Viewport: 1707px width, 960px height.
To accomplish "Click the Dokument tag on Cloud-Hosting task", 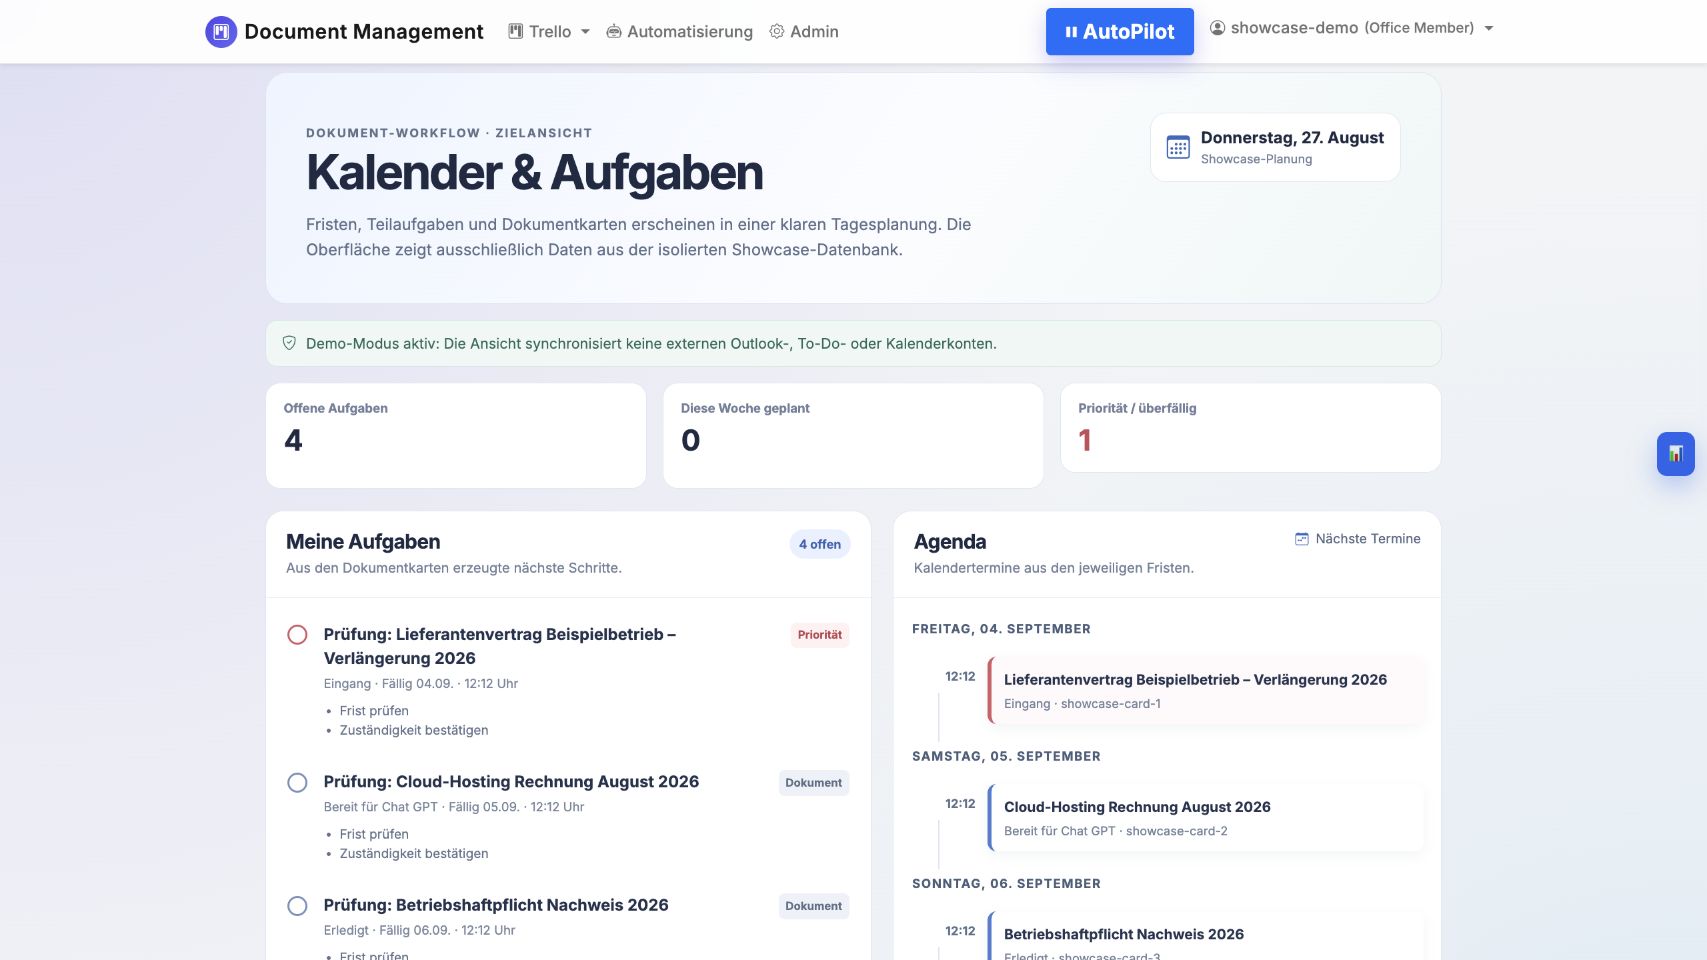I will point(814,783).
